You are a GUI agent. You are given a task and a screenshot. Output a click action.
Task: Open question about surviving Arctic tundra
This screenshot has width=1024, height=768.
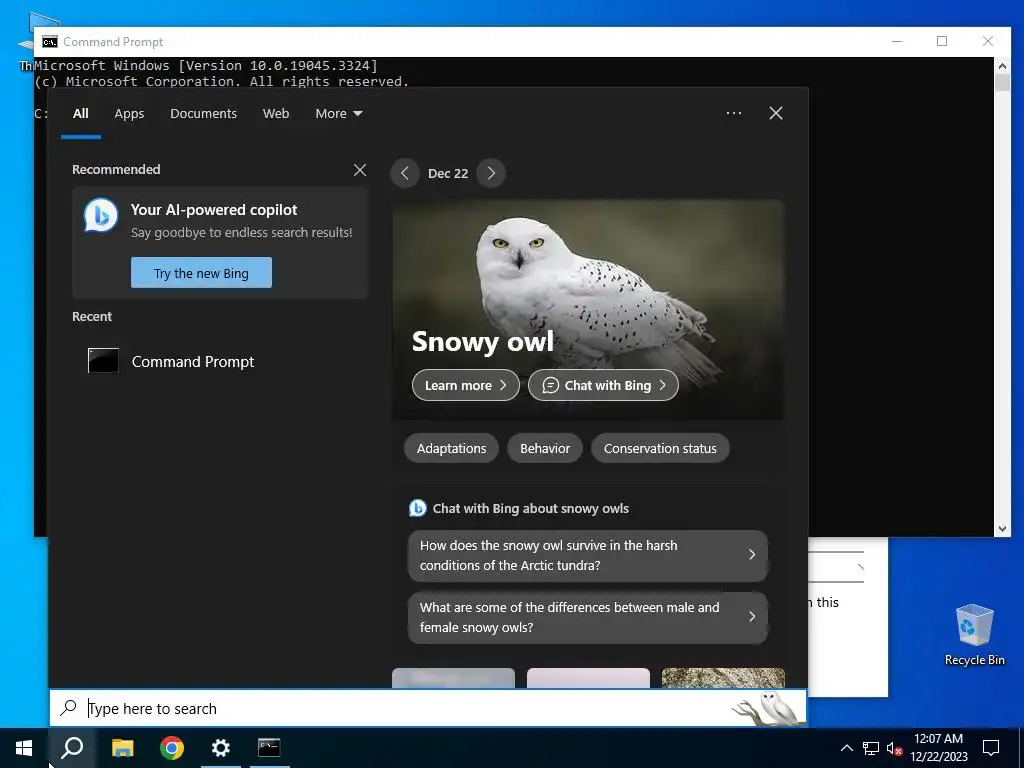pyautogui.click(x=588, y=555)
